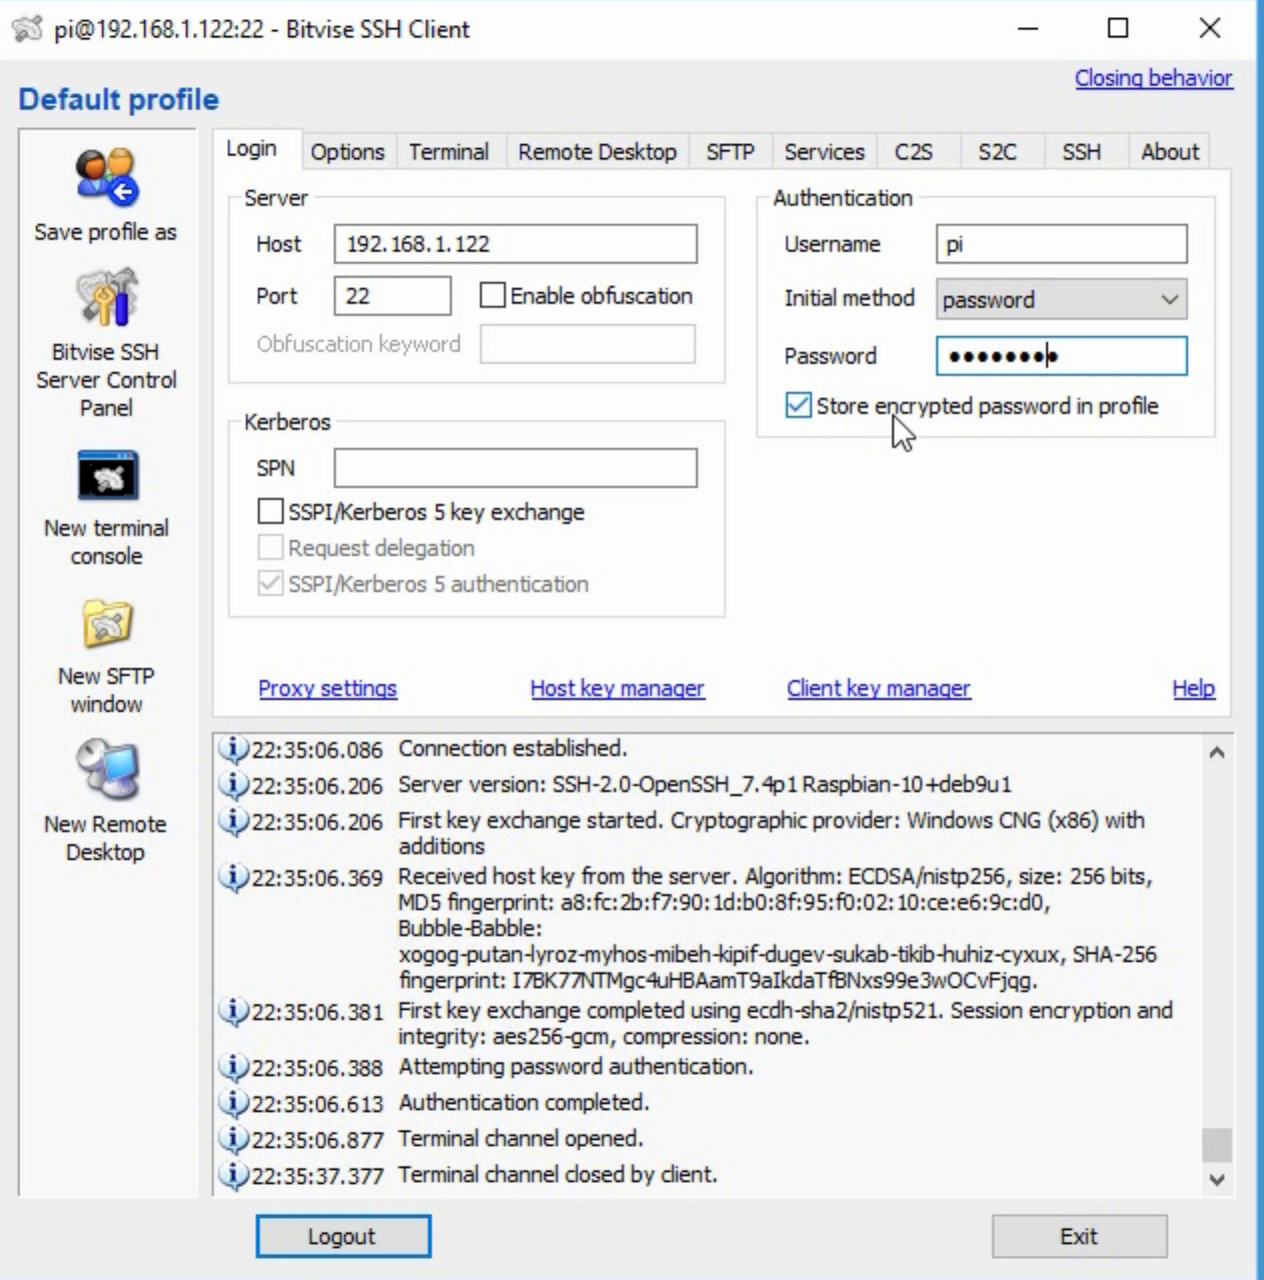The height and width of the screenshot is (1280, 1264).
Task: Click the Port input field
Action: click(x=392, y=296)
